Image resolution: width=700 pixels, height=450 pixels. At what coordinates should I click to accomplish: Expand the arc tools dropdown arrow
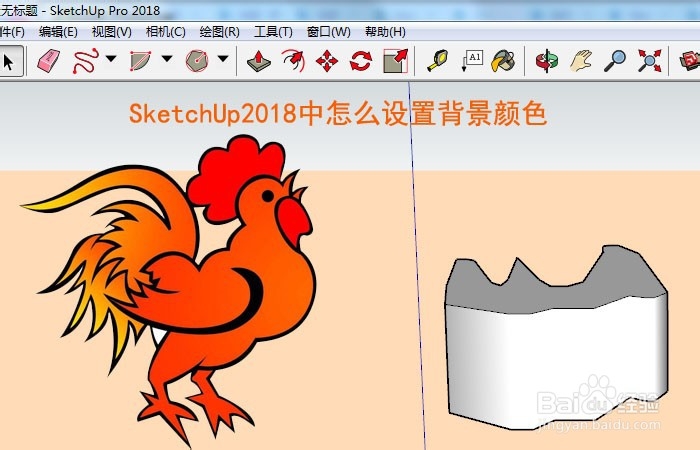click(167, 58)
